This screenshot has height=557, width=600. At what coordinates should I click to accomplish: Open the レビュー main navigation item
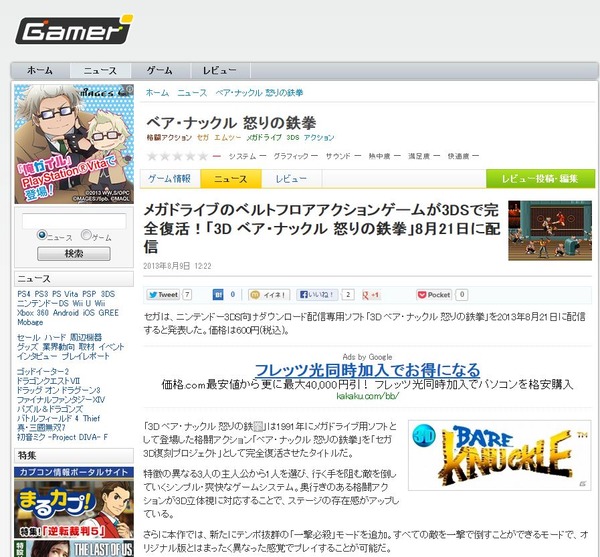click(x=220, y=71)
